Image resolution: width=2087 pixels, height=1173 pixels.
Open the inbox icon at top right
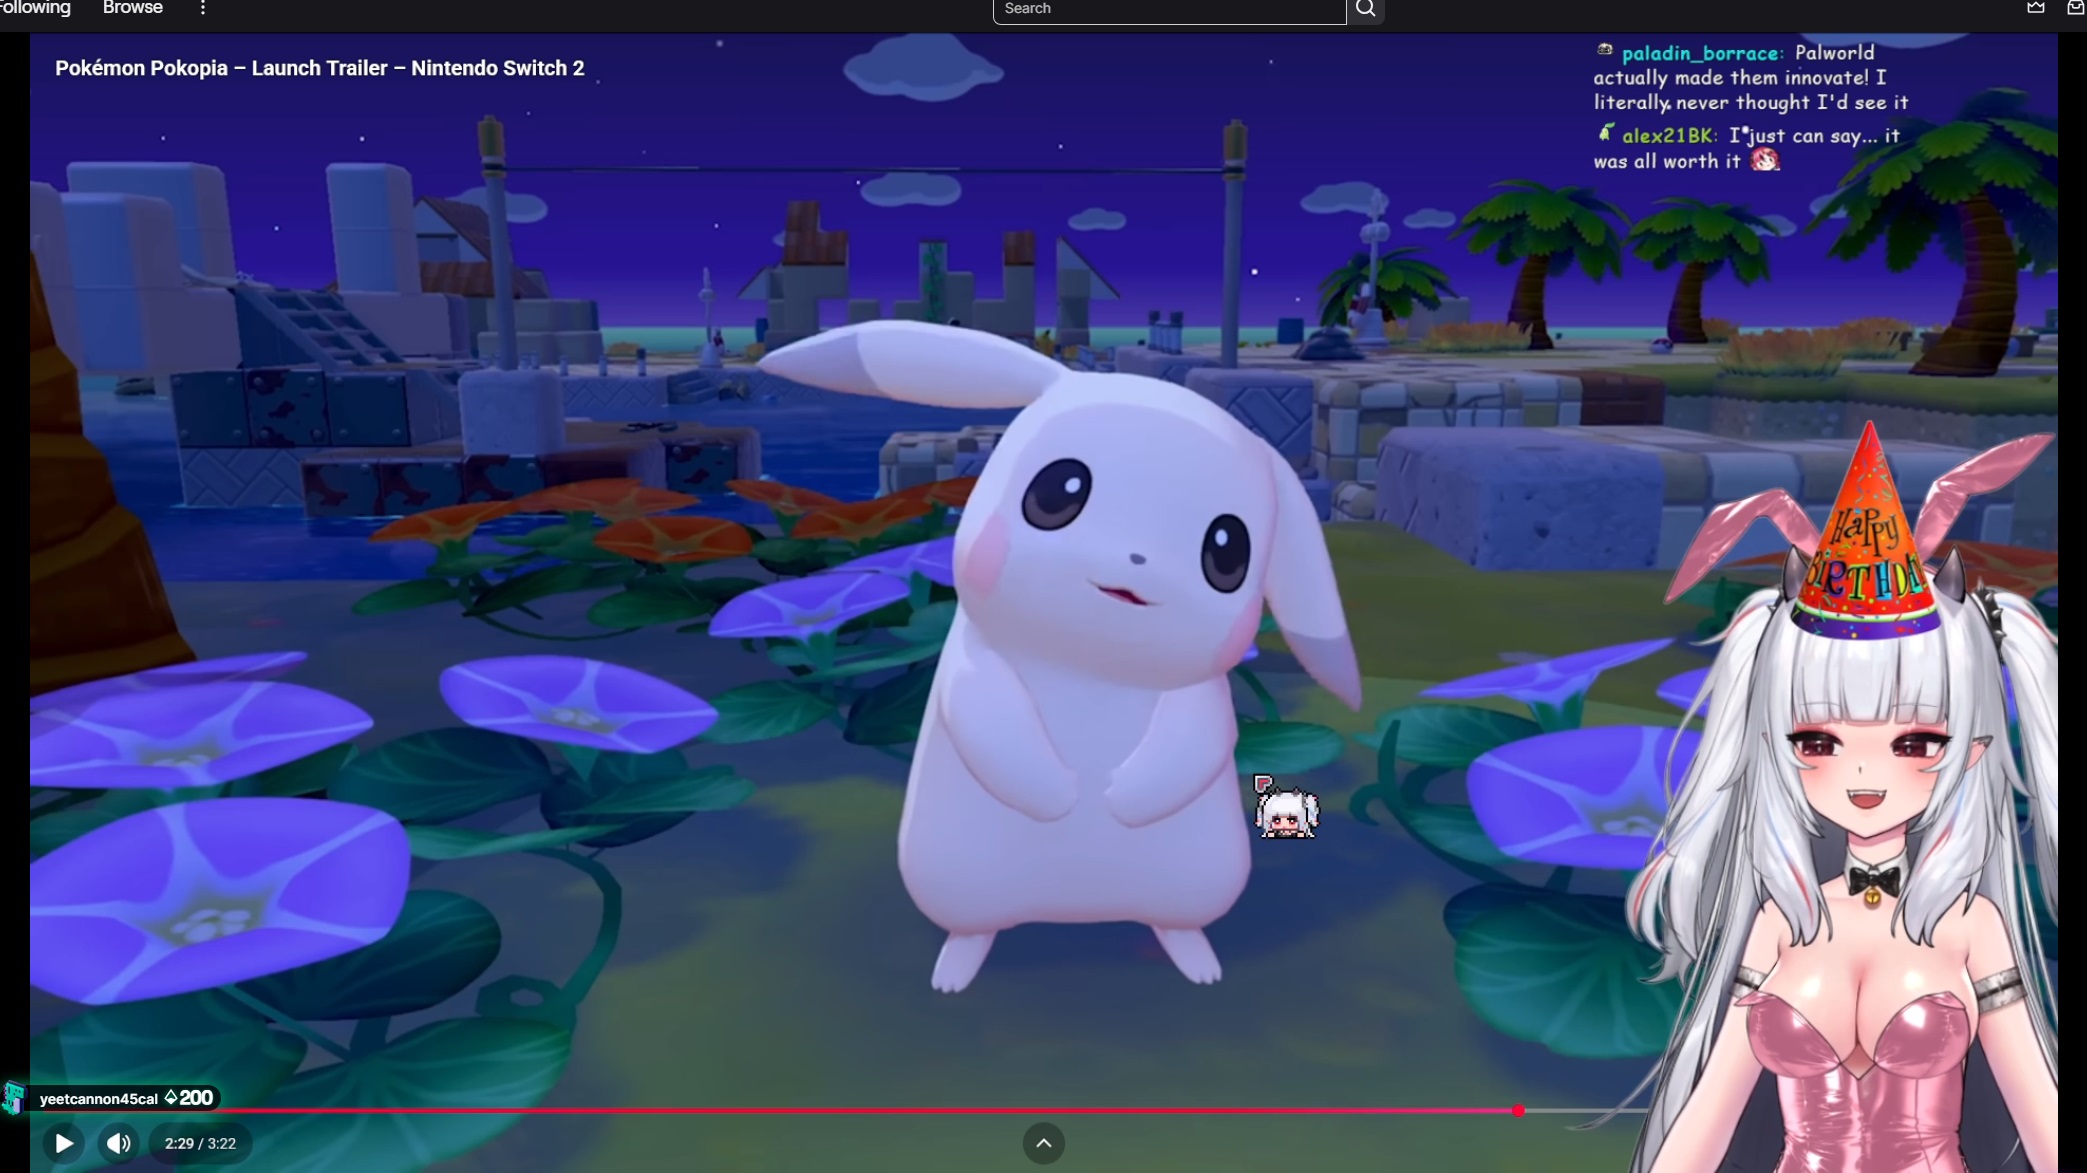click(x=2076, y=8)
